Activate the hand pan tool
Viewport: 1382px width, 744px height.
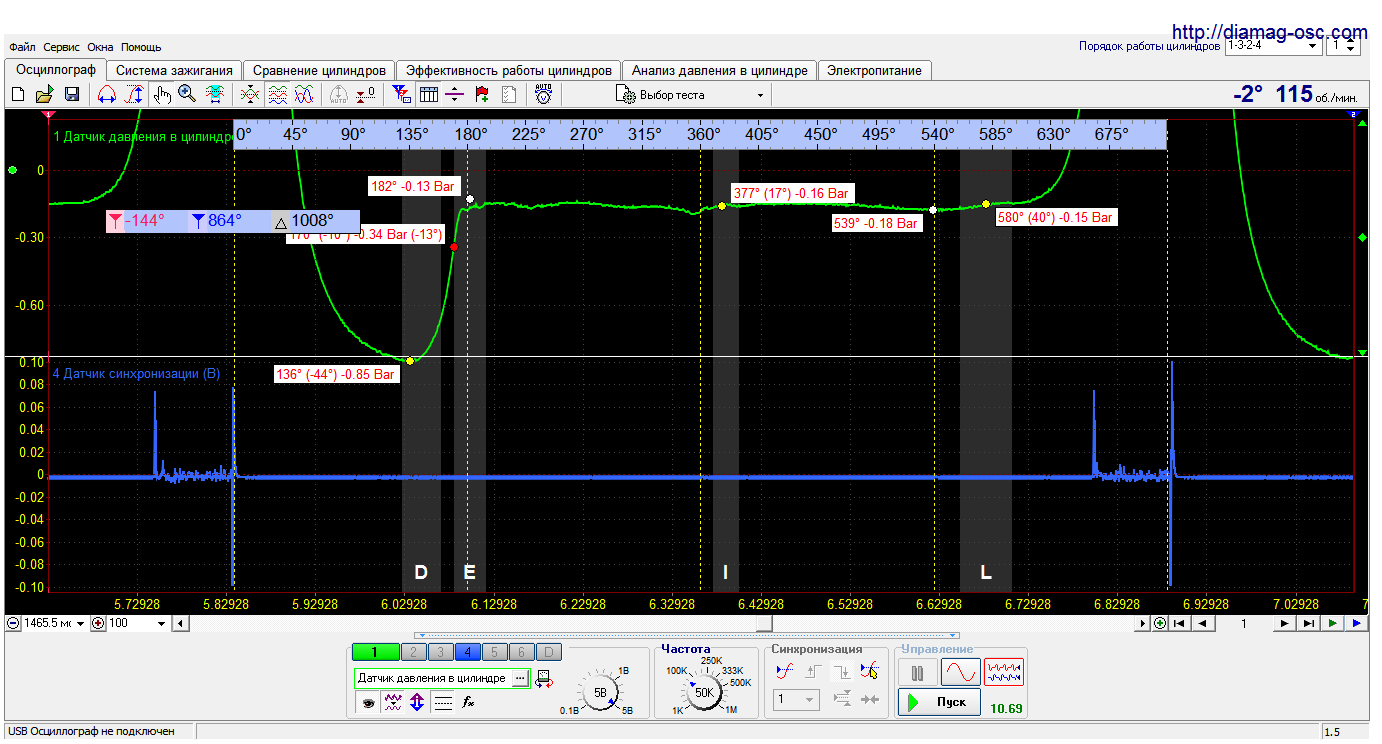(162, 95)
